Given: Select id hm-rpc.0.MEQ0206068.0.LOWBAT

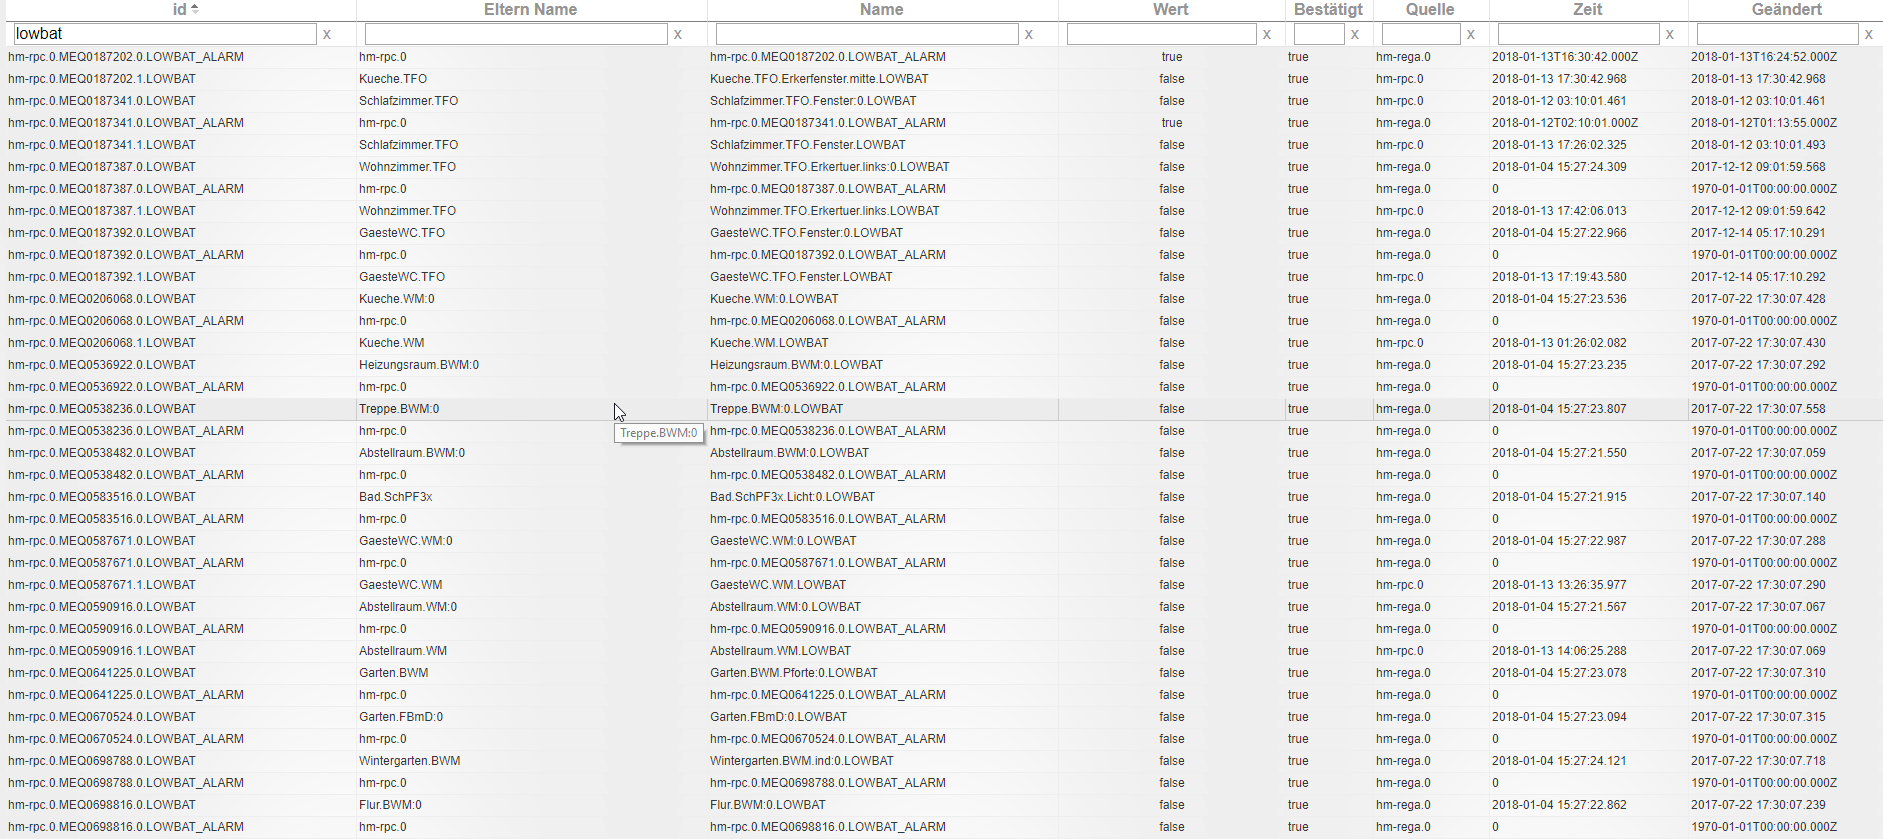Looking at the screenshot, I should click(x=102, y=299).
